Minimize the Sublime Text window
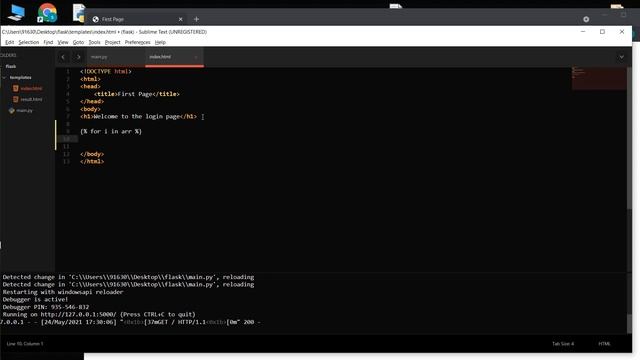The image size is (640, 360). pos(583,31)
